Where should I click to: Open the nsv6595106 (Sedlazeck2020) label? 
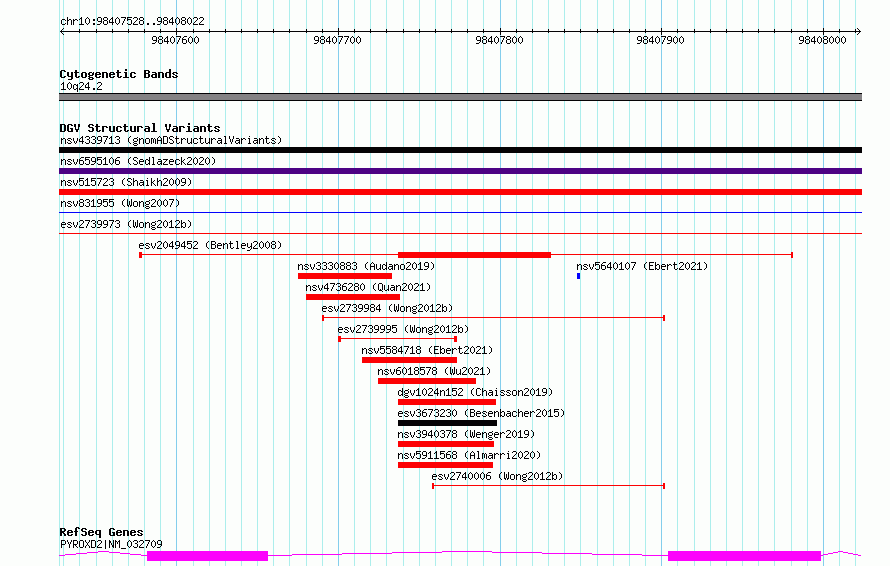[x=138, y=161]
